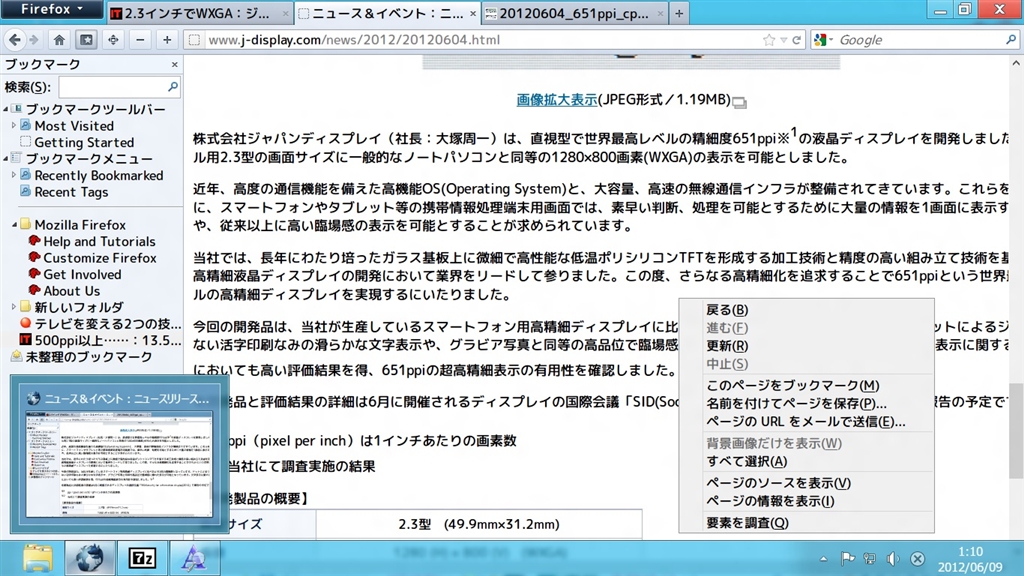
Task: Show hidden tray icons arrow
Action: pyautogui.click(x=823, y=559)
